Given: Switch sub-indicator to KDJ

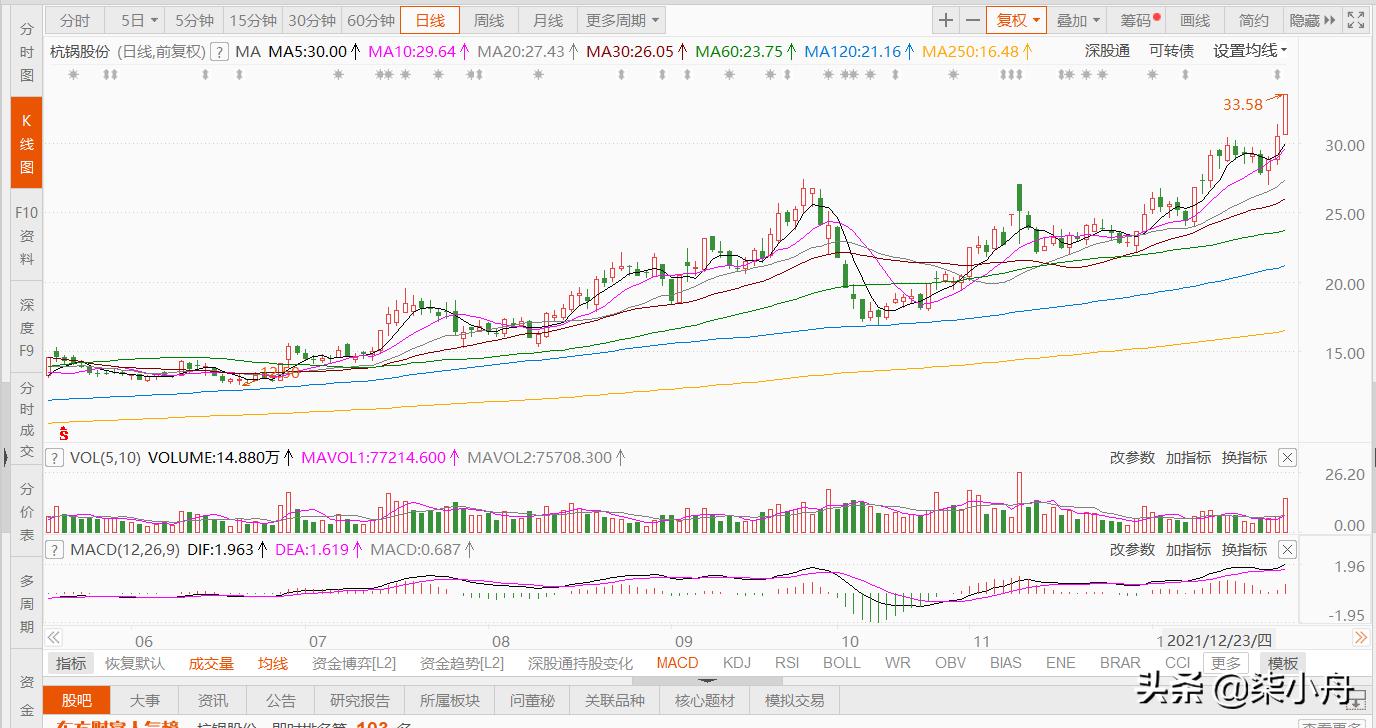Looking at the screenshot, I should 737,663.
